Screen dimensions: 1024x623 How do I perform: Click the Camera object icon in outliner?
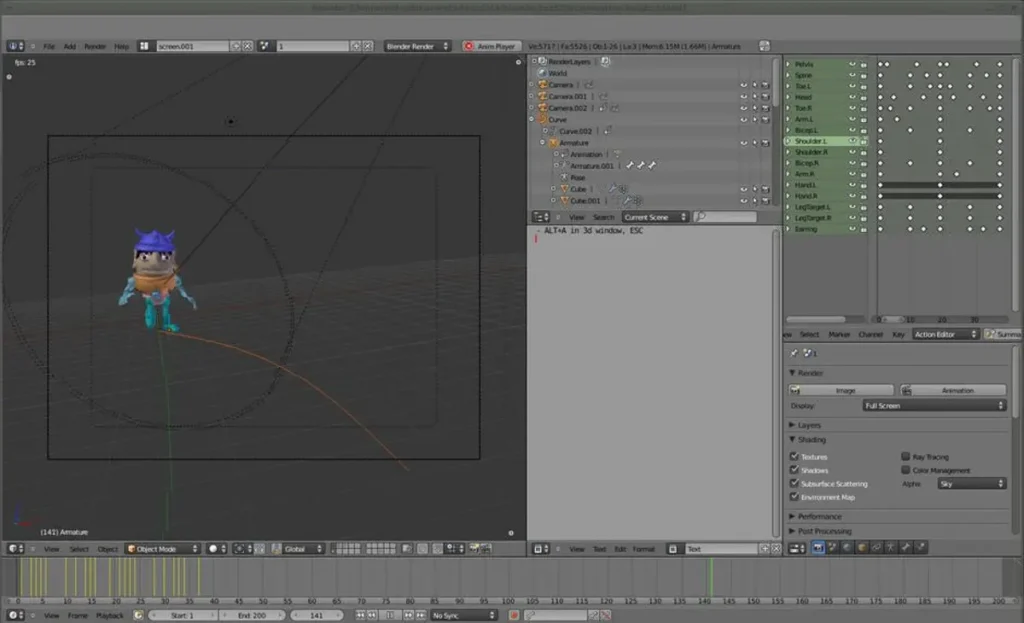coord(542,85)
